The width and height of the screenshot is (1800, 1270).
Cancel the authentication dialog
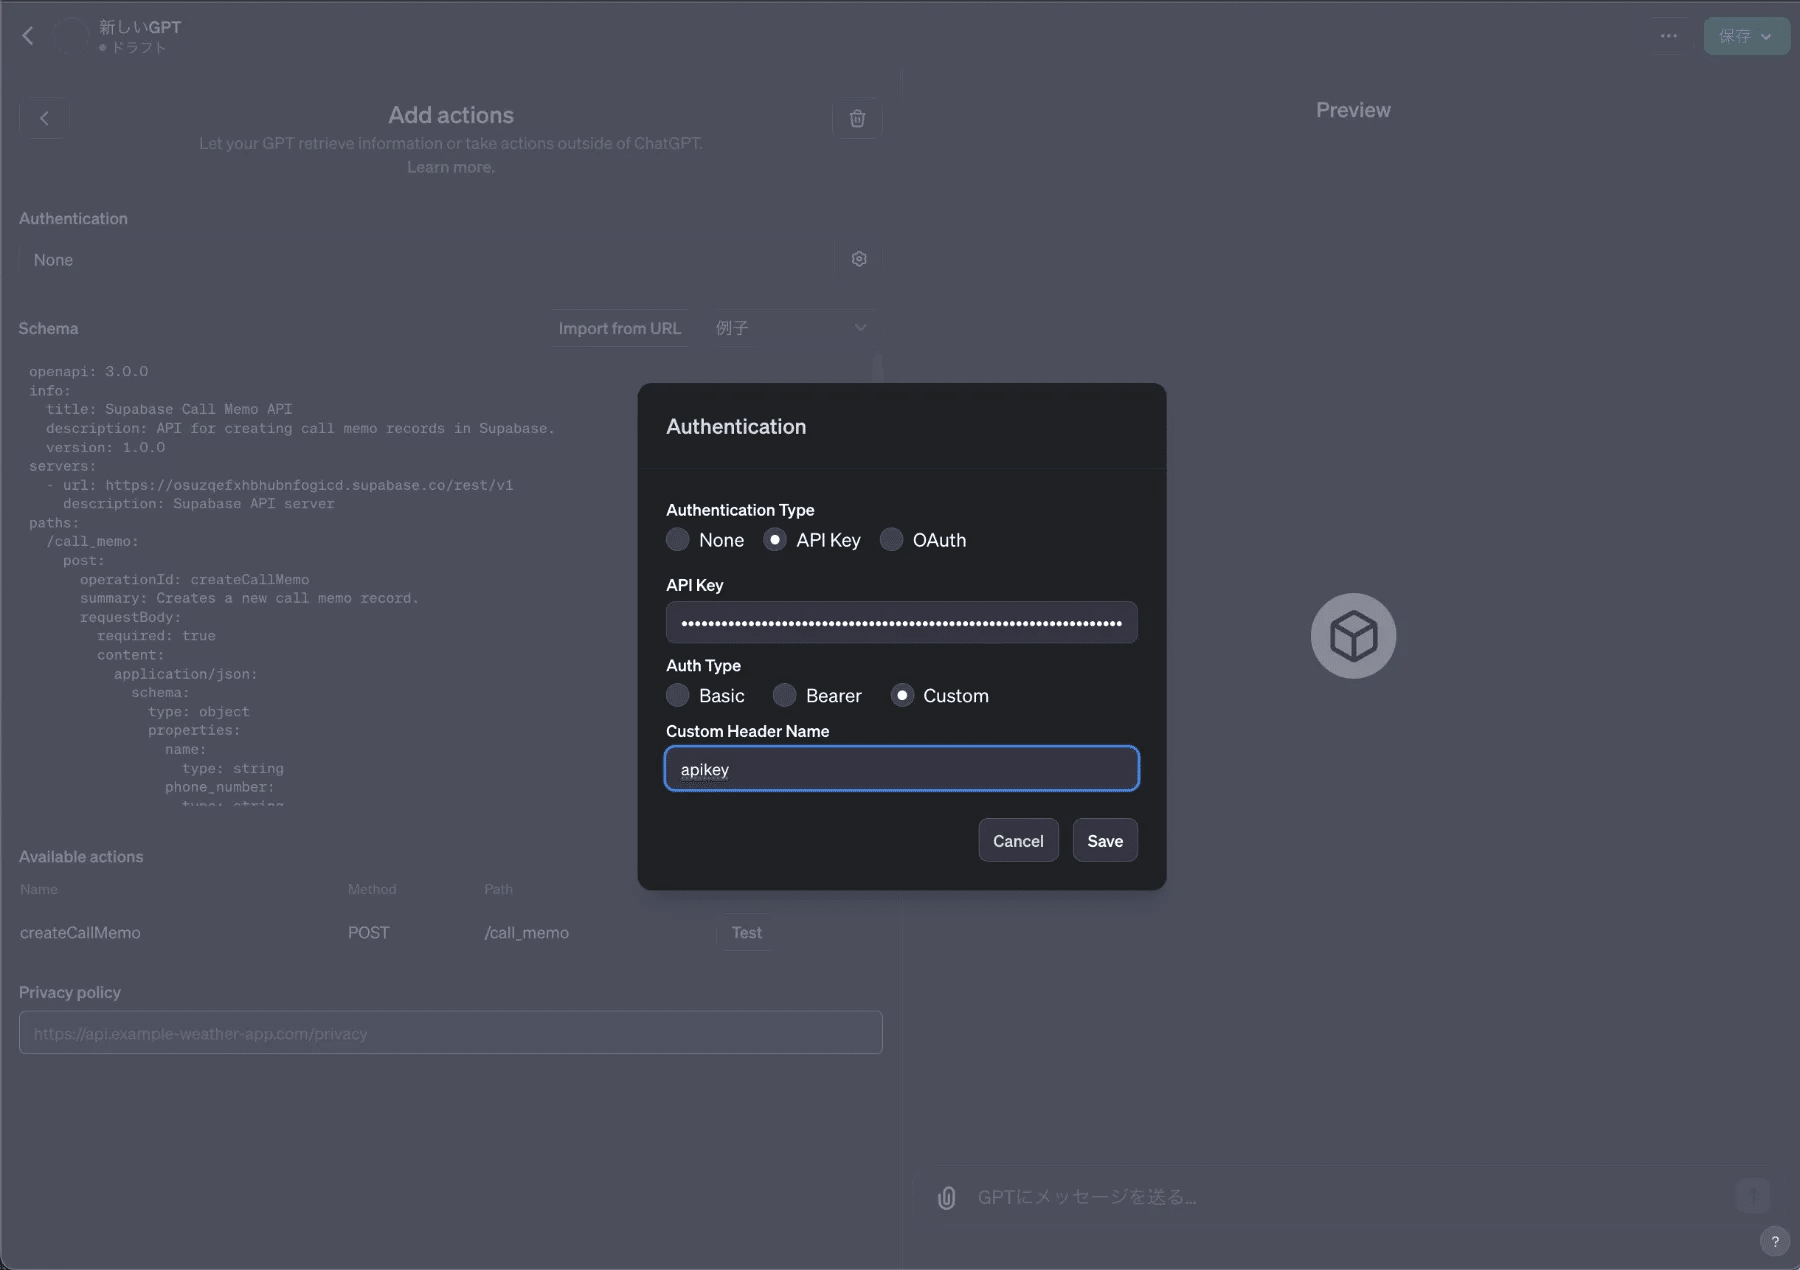[x=1017, y=841]
